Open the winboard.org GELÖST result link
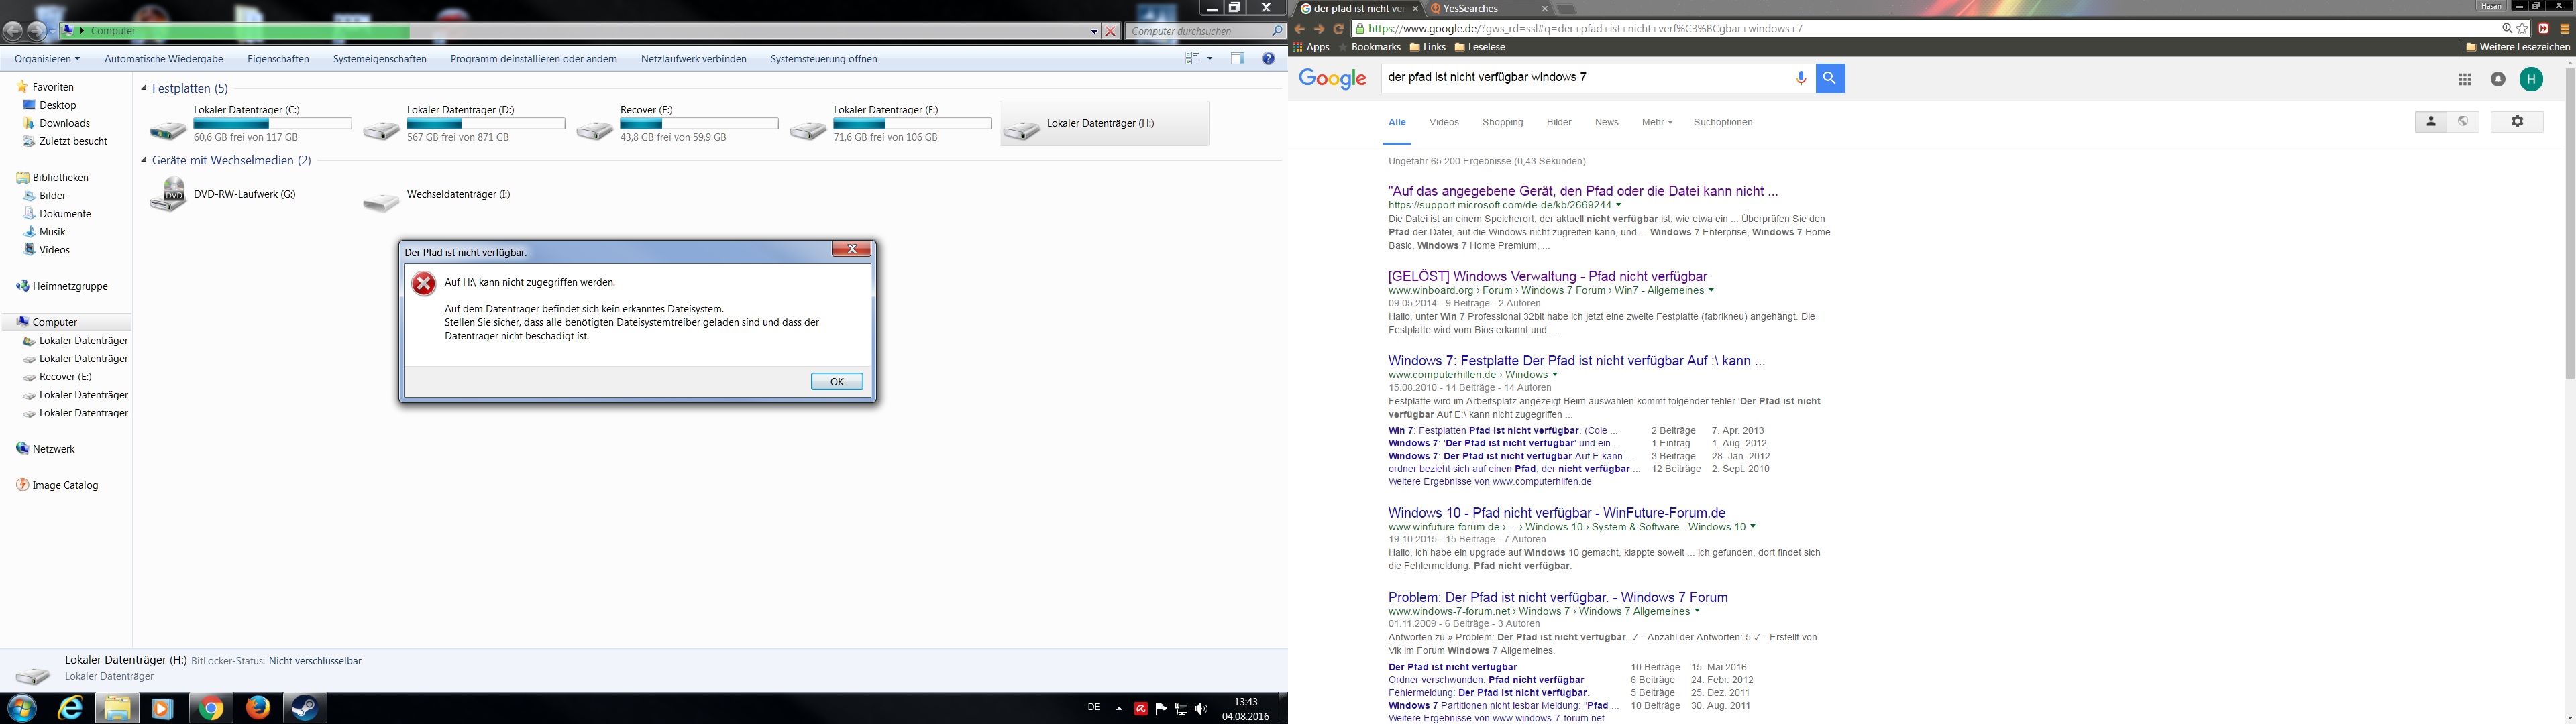The height and width of the screenshot is (724, 2576). [1547, 276]
